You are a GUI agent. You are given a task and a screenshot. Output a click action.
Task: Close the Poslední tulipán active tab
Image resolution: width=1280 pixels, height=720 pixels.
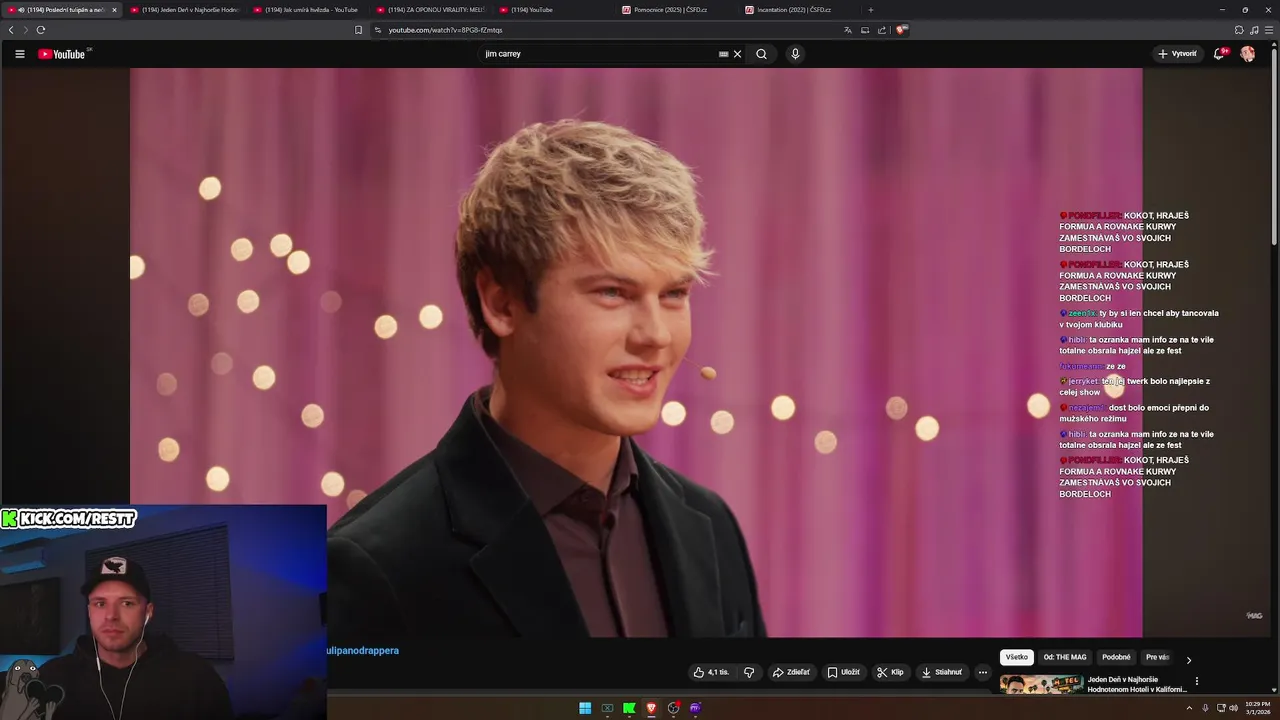point(114,10)
